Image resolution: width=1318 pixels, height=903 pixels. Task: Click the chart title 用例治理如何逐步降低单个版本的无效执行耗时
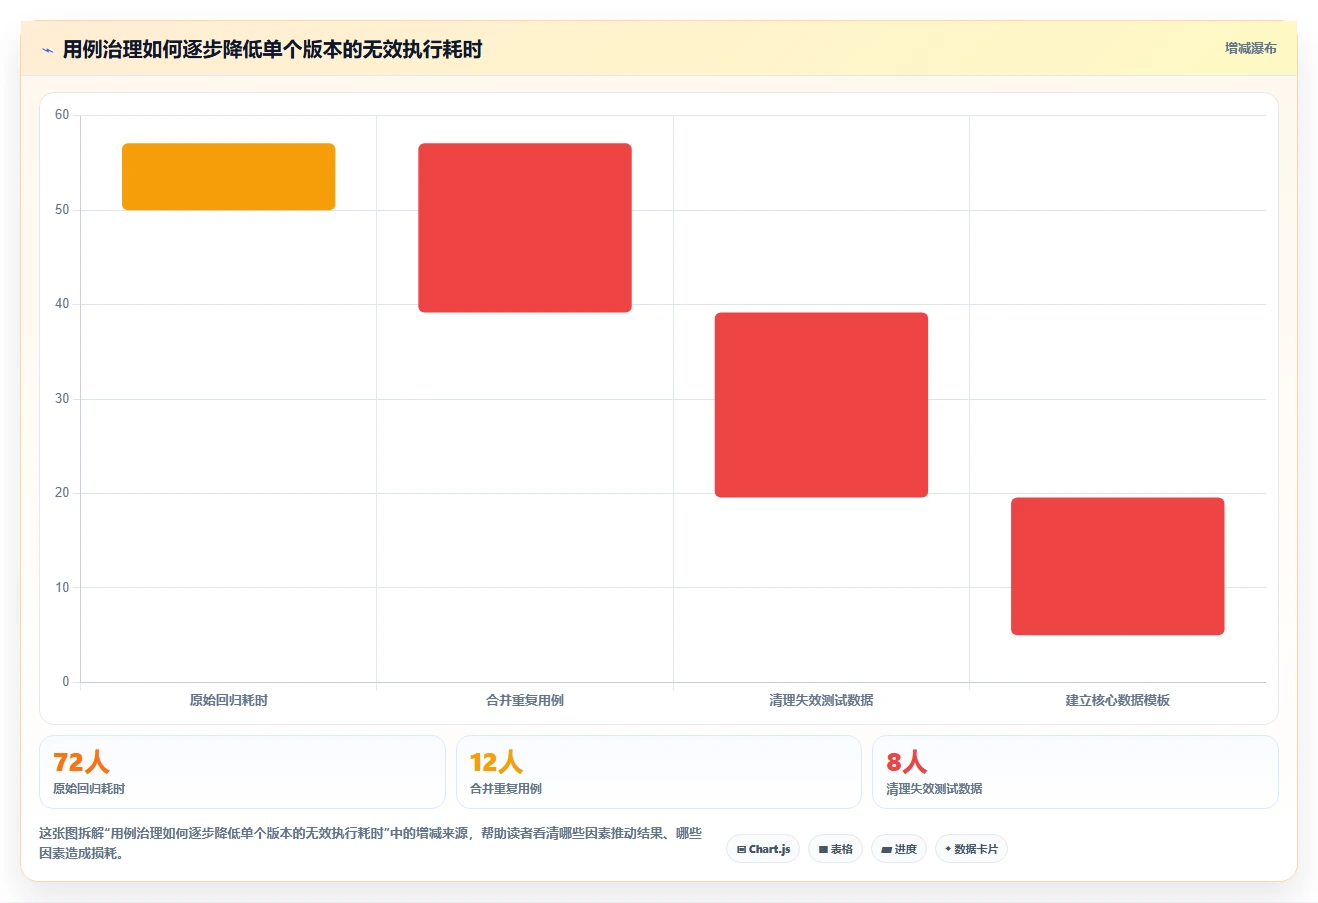pyautogui.click(x=272, y=49)
